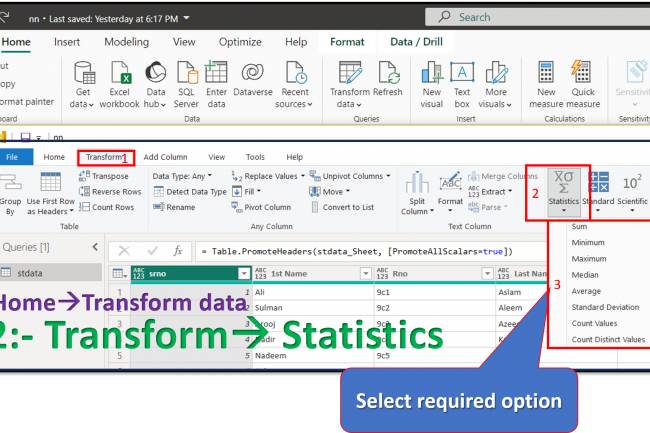Click Pivot Column
Viewport: 650px width, 433px height.
tap(261, 207)
